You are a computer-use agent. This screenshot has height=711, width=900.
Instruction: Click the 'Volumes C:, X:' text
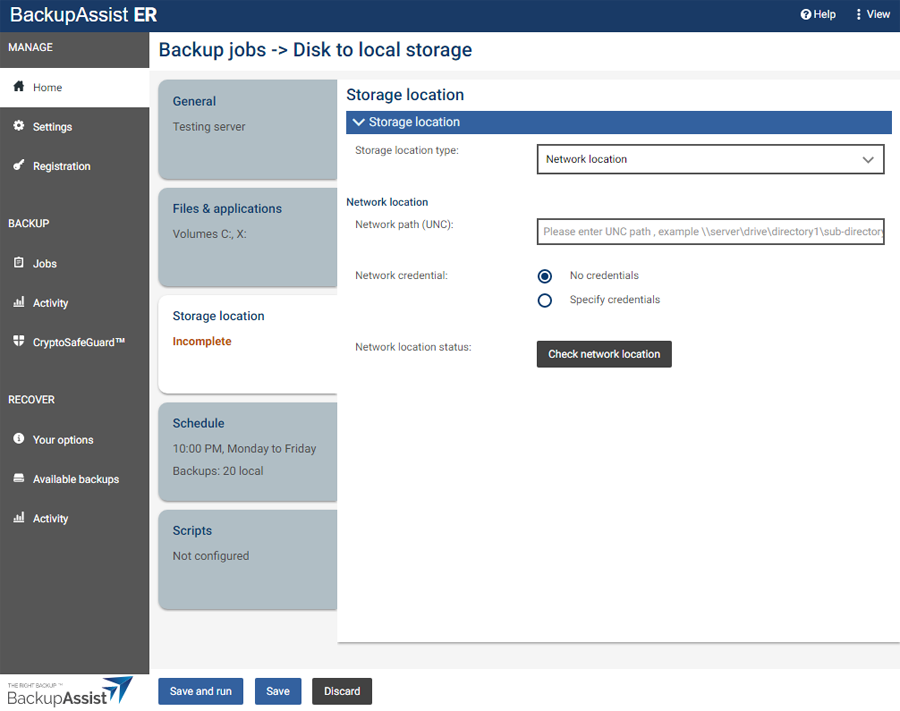click(210, 234)
